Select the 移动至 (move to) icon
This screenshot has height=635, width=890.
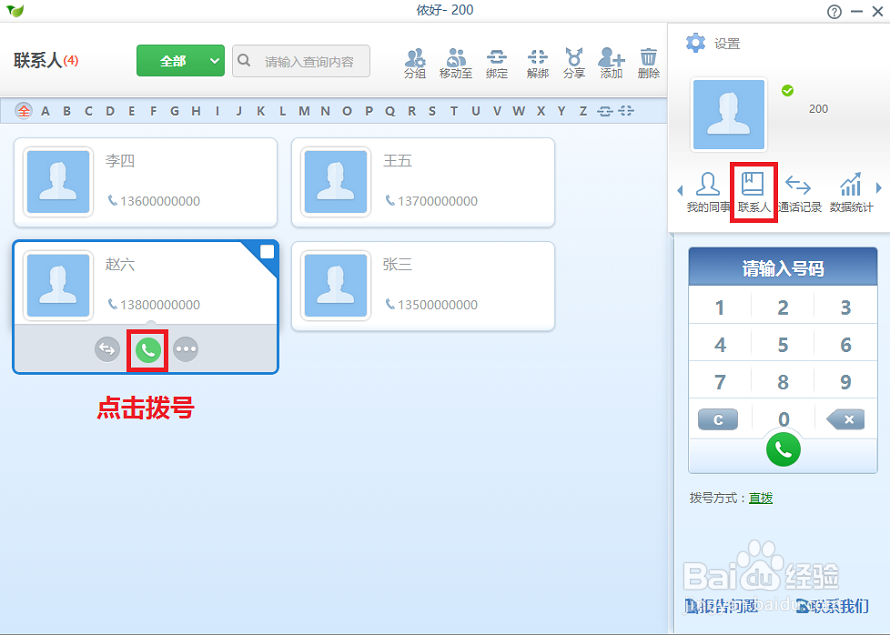pyautogui.click(x=456, y=60)
